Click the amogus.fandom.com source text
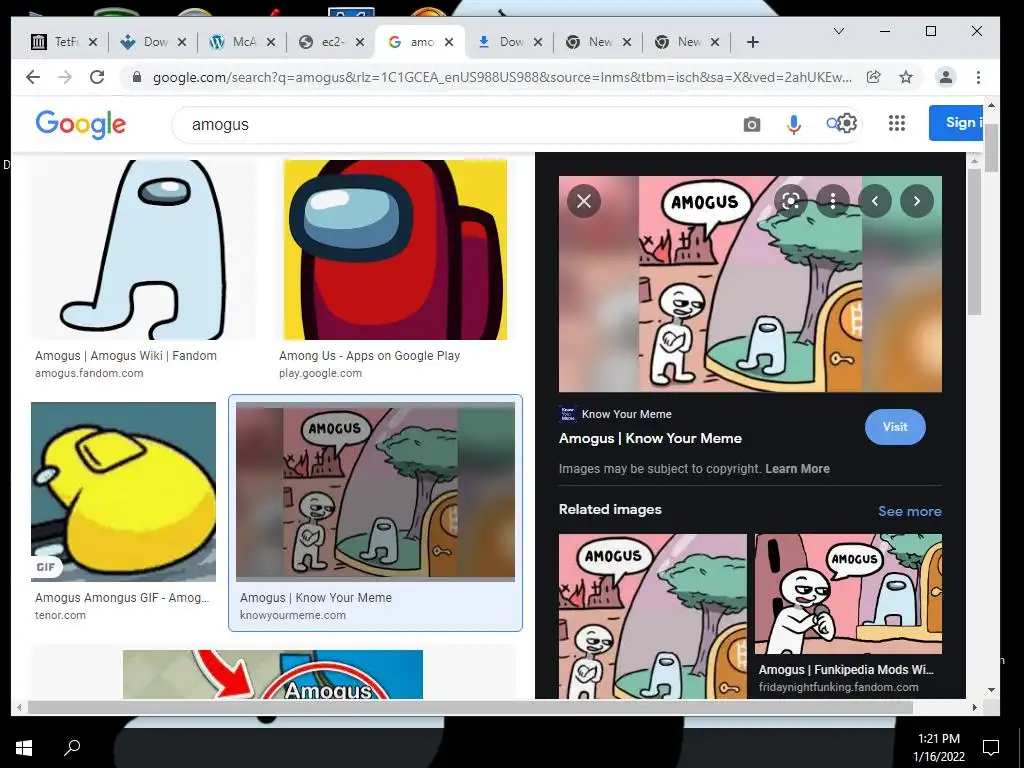1024x768 pixels. (x=89, y=374)
